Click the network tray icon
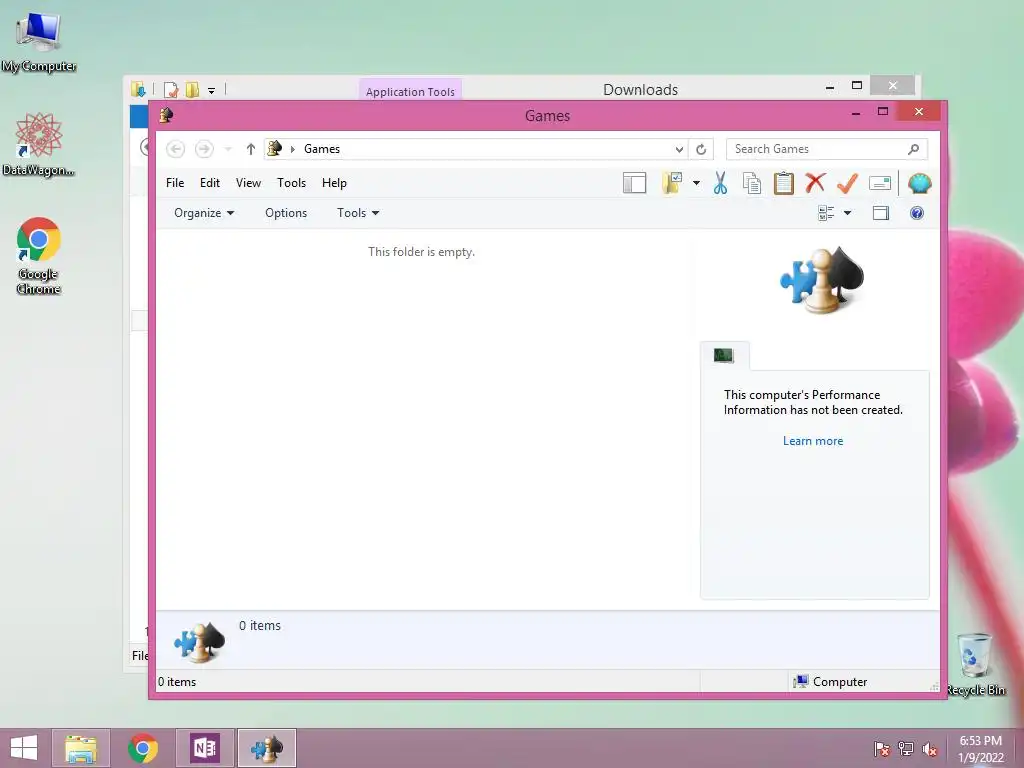The image size is (1024, 768). (x=906, y=748)
